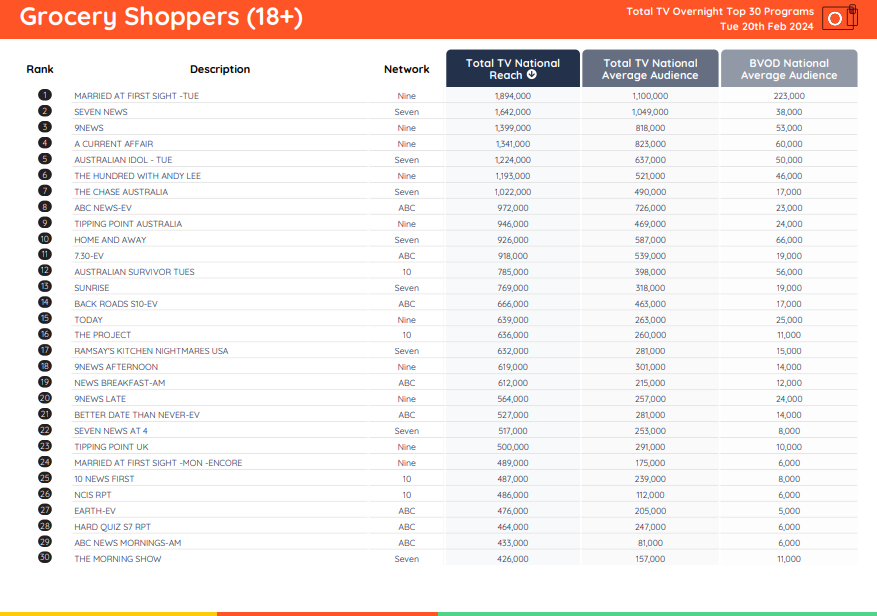Screen dimensions: 877x616
Task: Select the BVOD National Average Audience column header
Action: click(788, 69)
